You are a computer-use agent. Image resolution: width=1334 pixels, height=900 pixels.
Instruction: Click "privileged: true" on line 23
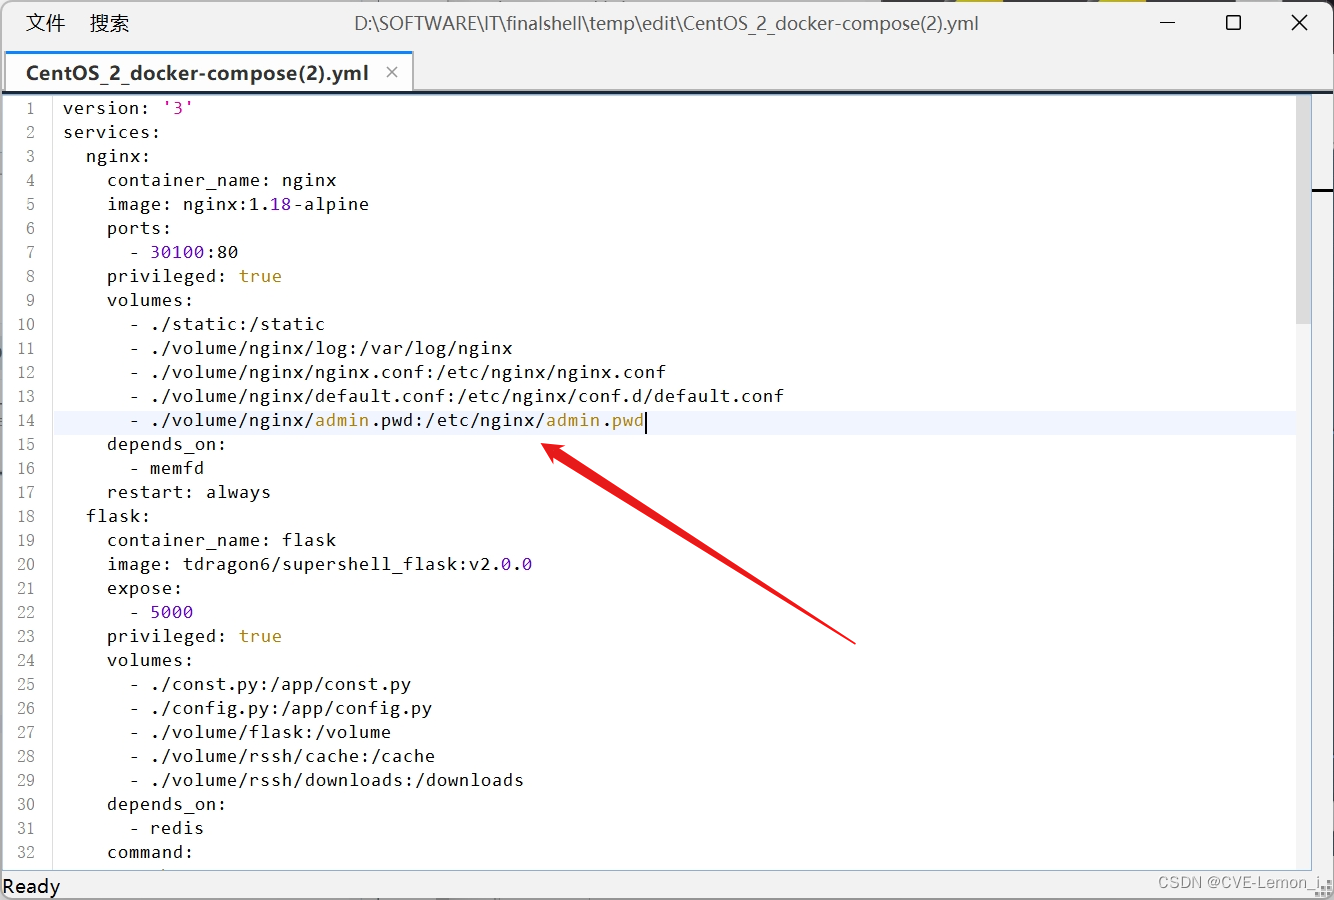(194, 636)
